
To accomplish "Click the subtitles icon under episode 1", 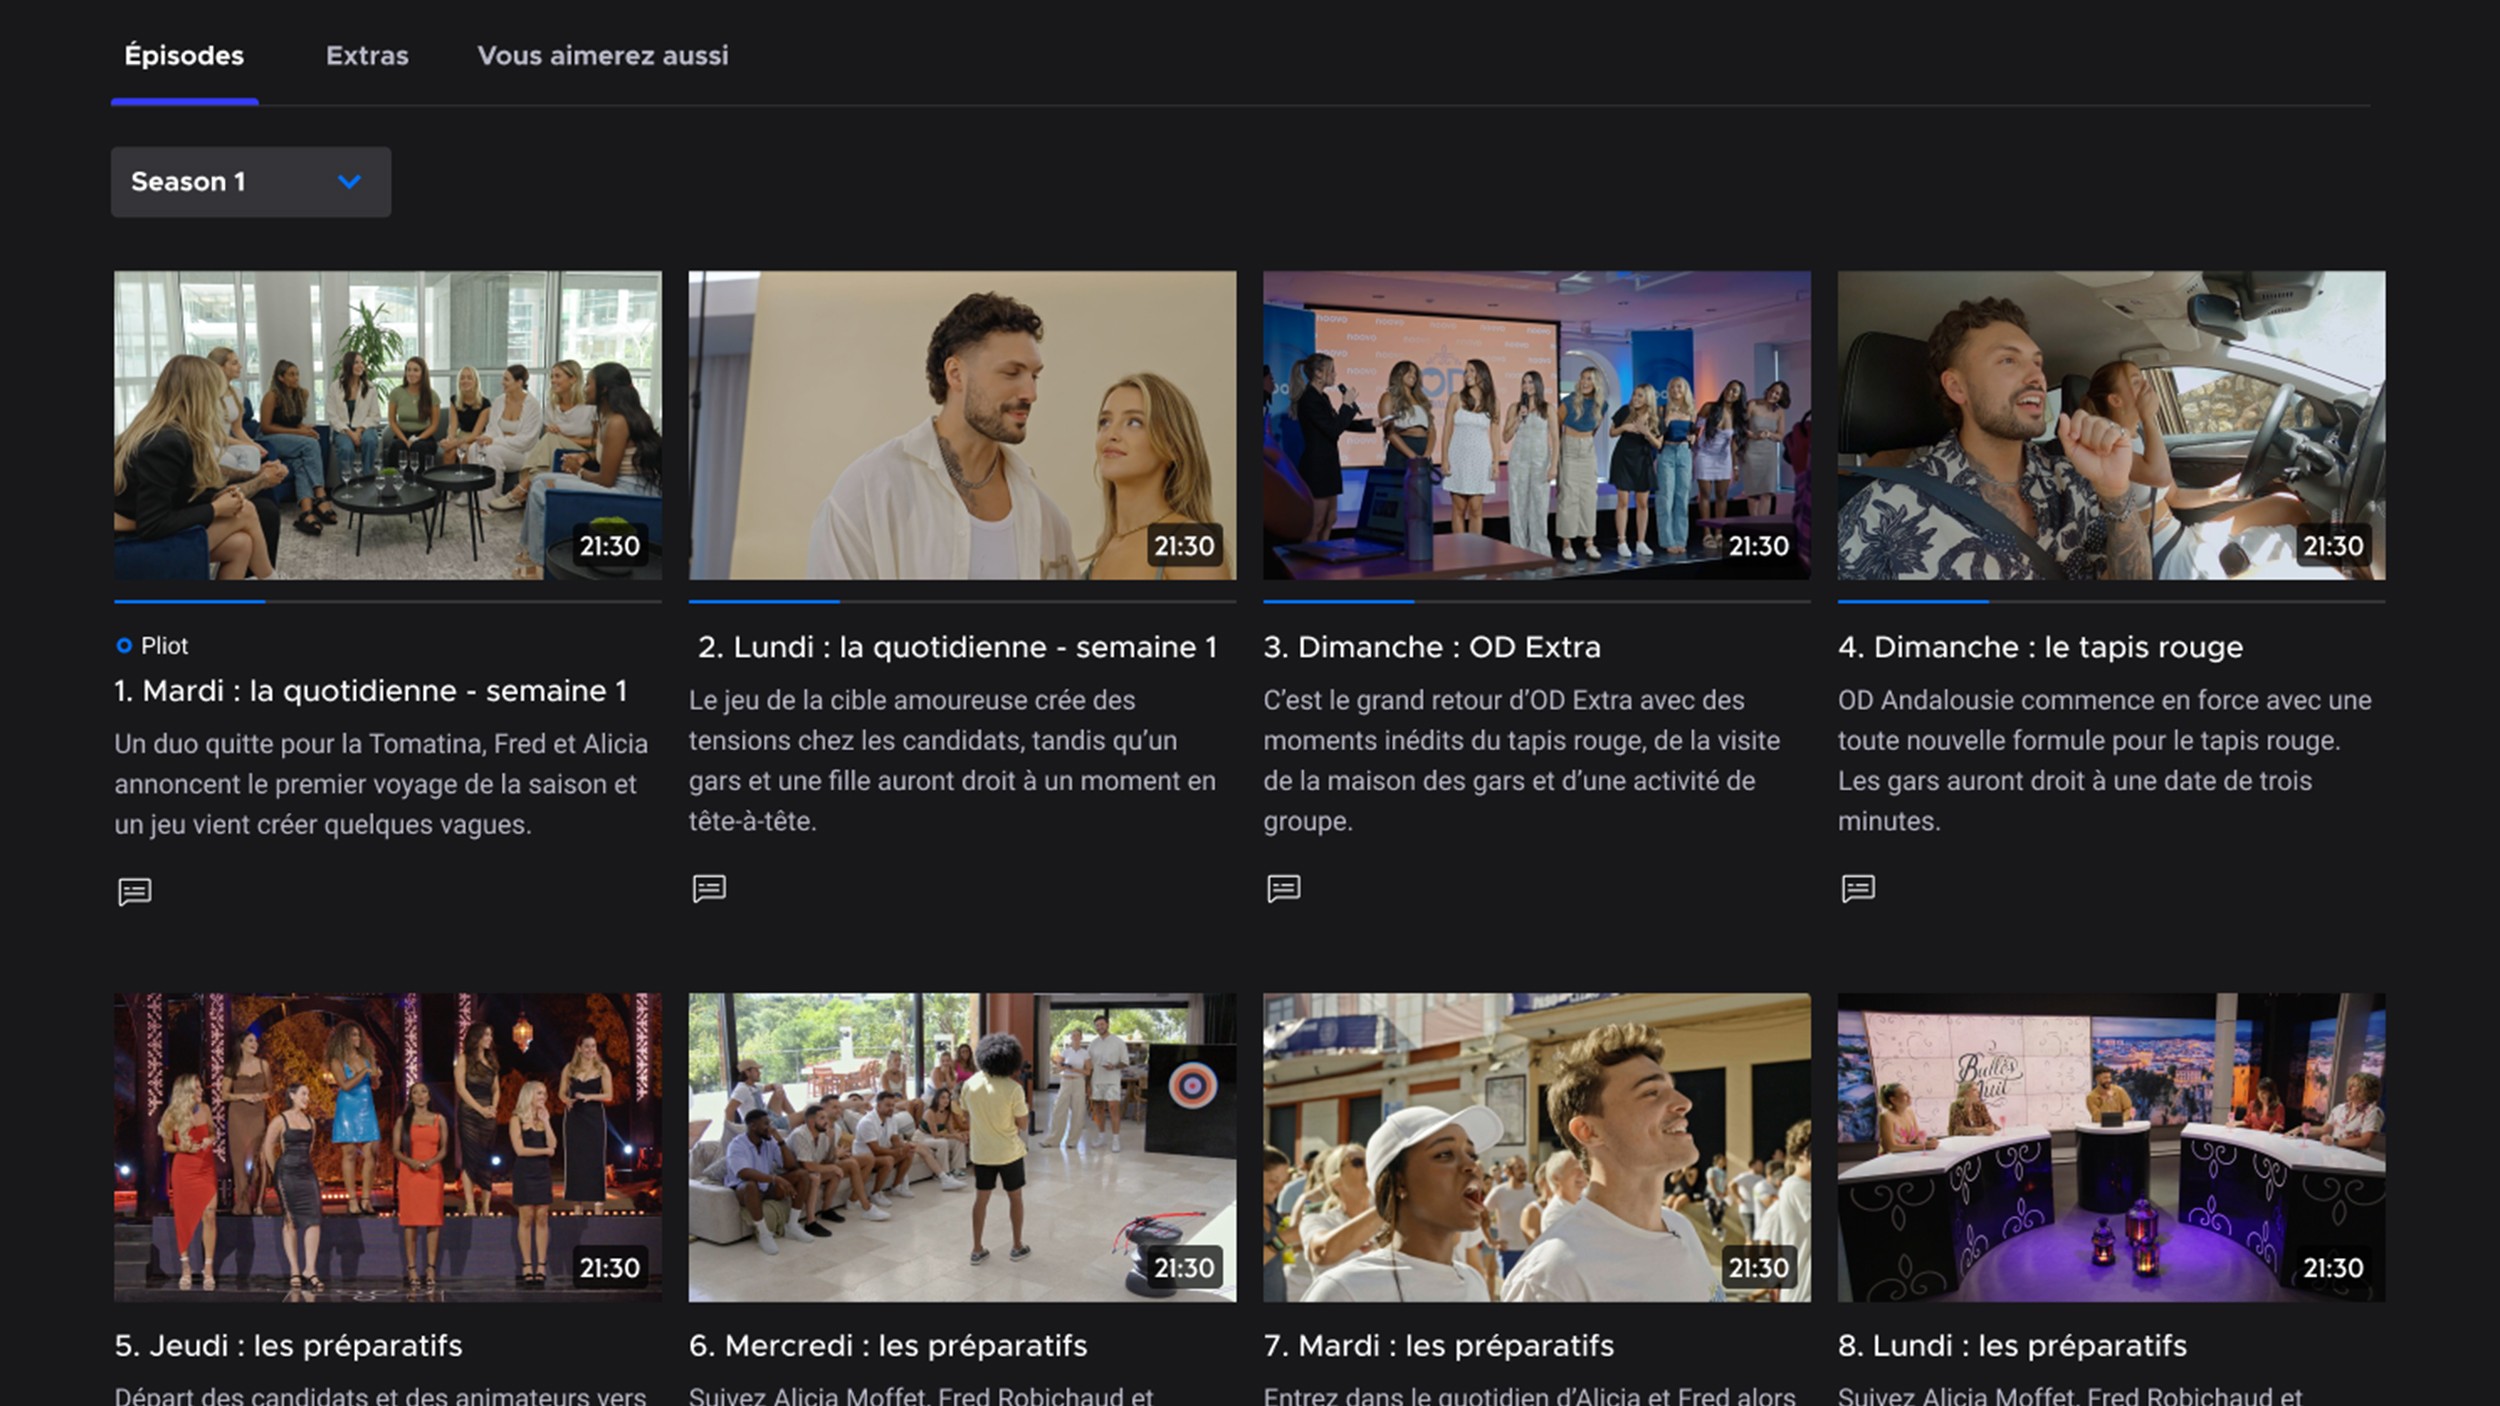I will pos(134,891).
